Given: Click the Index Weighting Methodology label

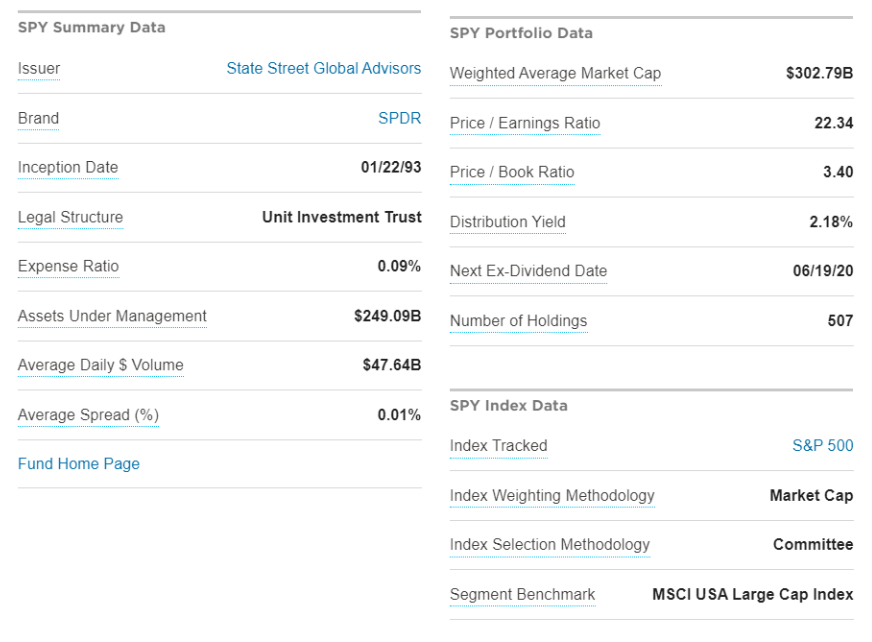Looking at the screenshot, I should 552,496.
